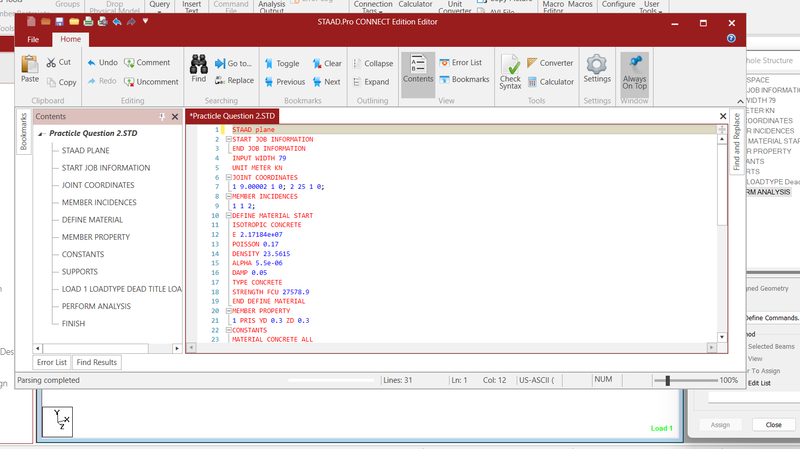
Task: Select DEFINE MATERIAL in Contents tree
Action: click(x=92, y=220)
